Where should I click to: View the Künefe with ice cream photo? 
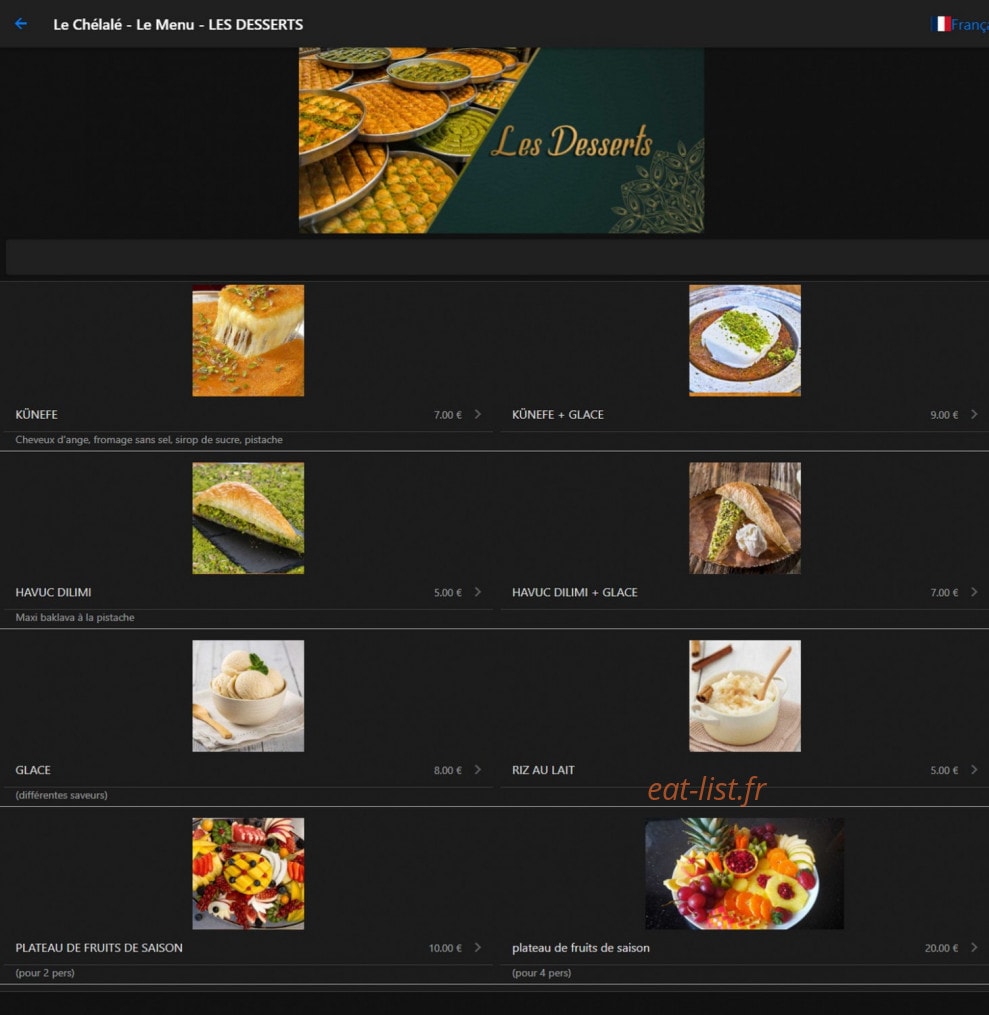745,340
